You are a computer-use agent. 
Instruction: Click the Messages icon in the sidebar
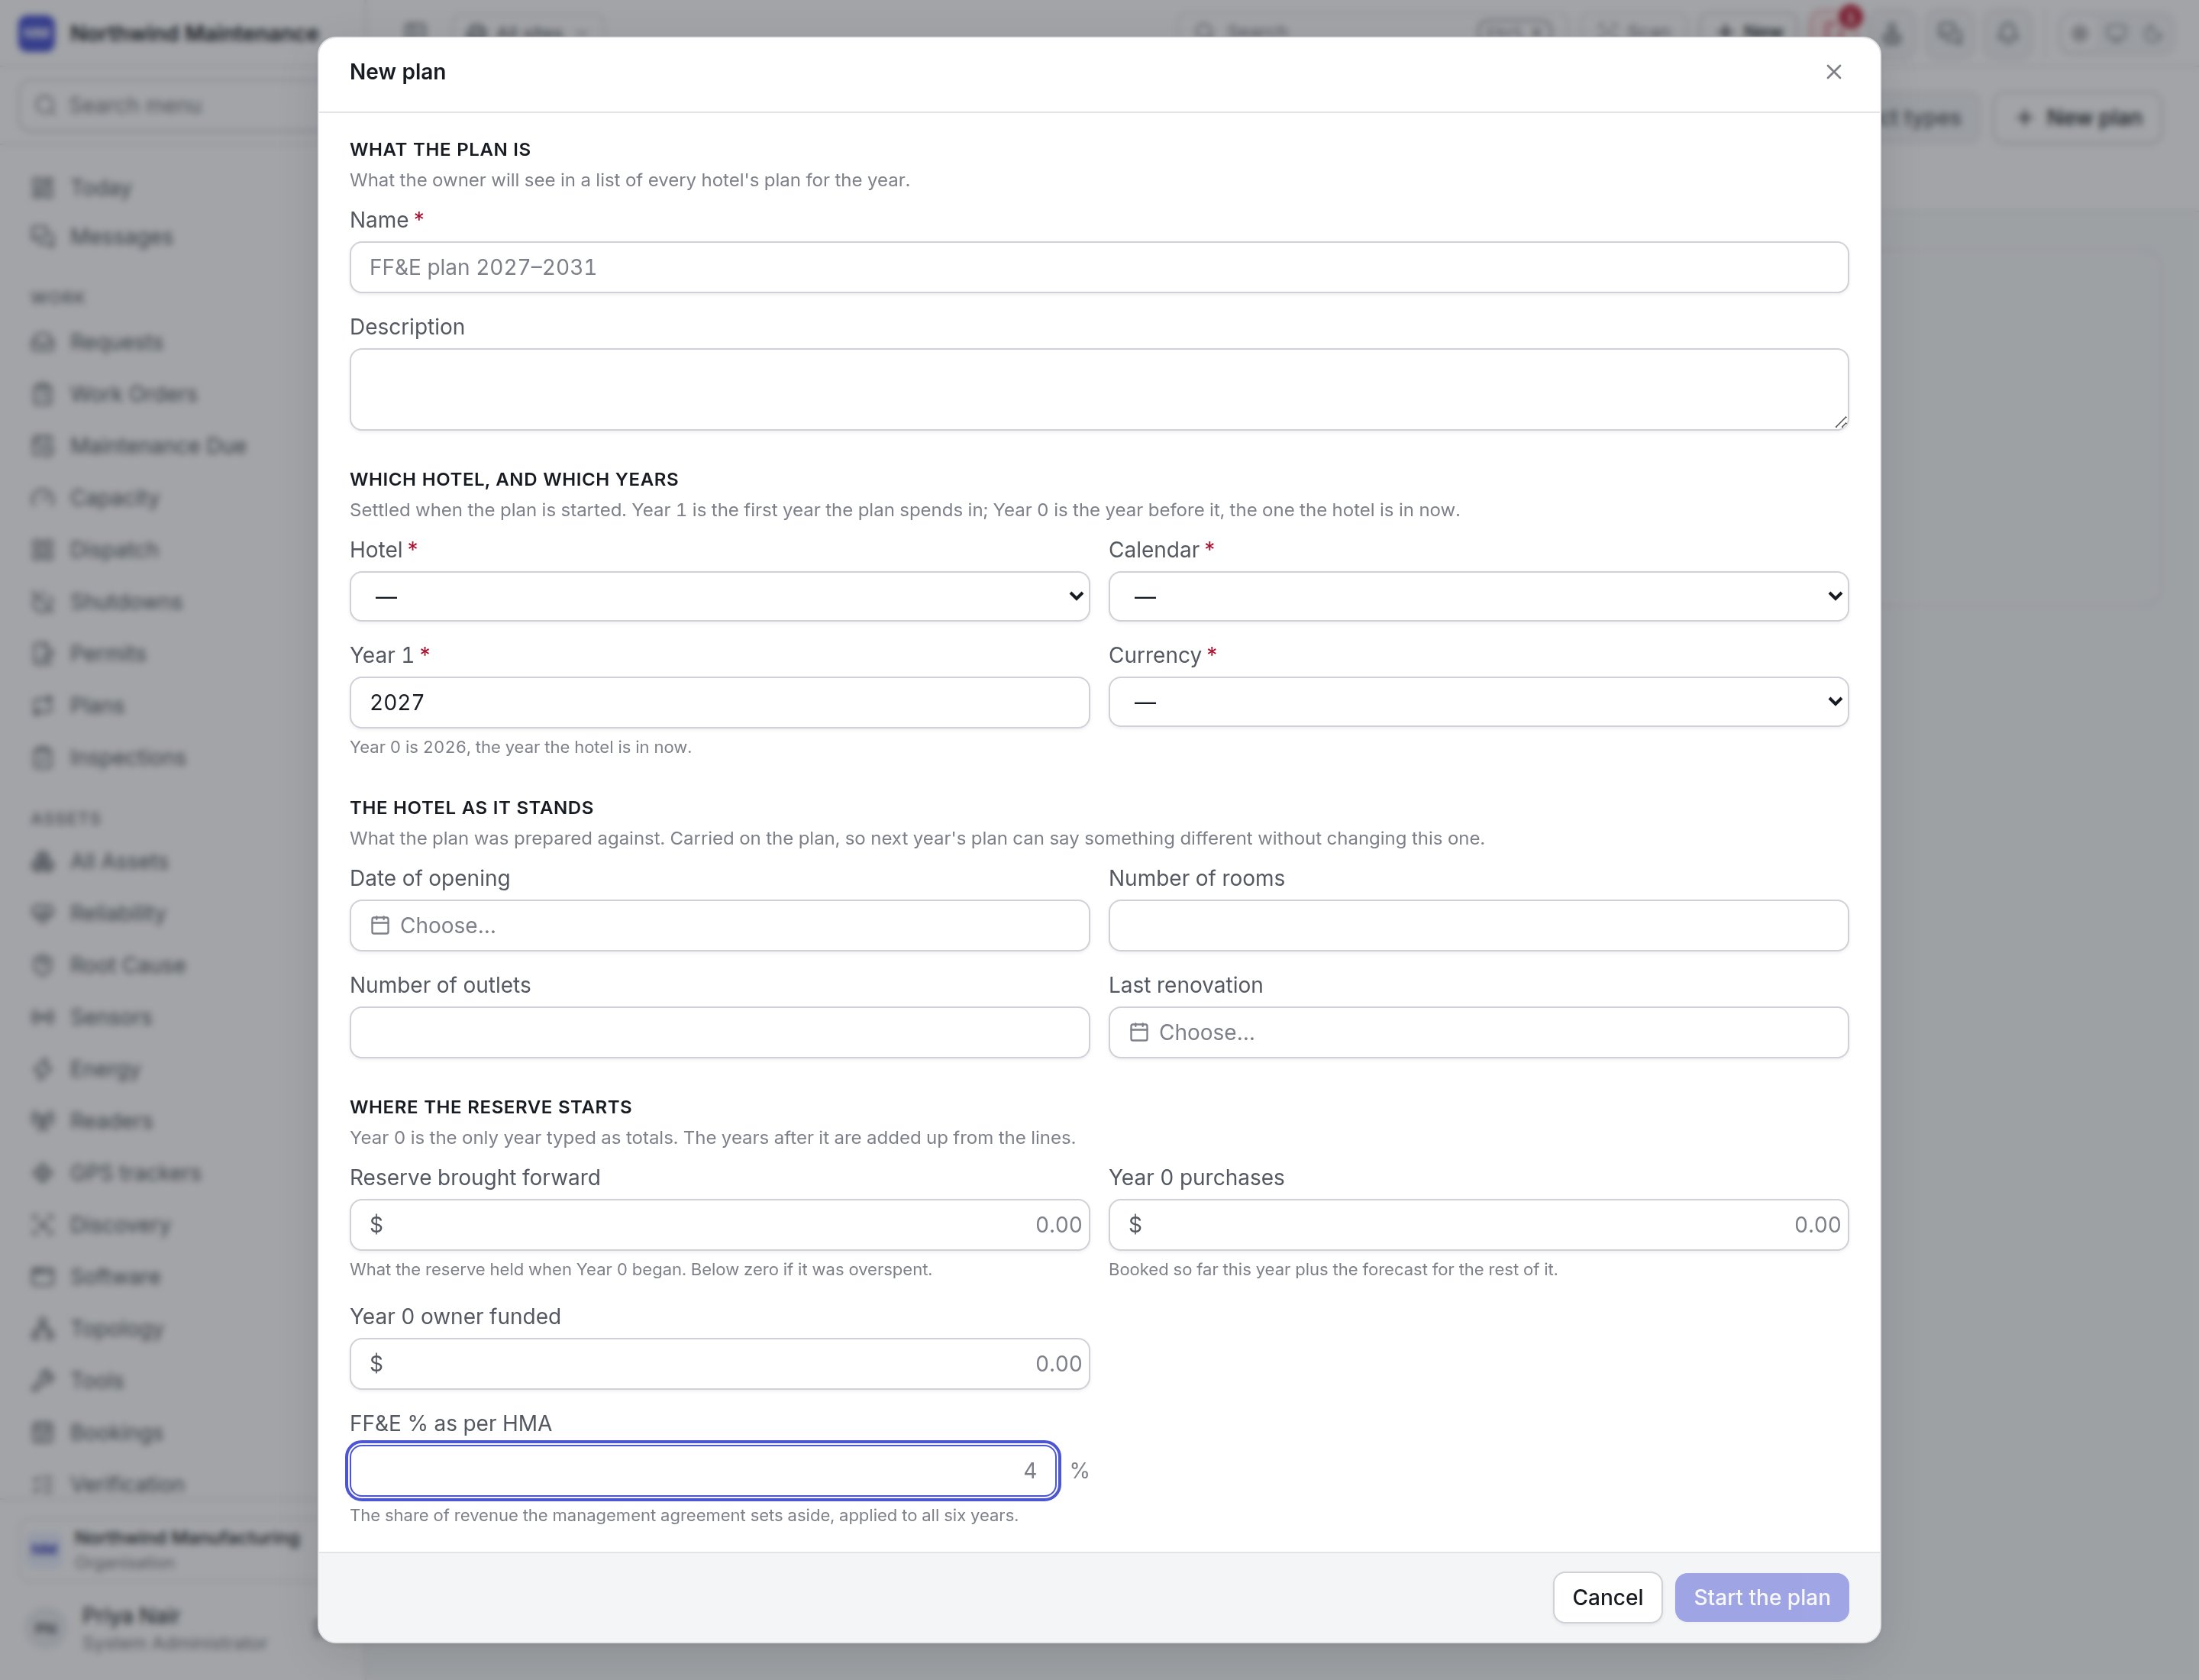(43, 237)
